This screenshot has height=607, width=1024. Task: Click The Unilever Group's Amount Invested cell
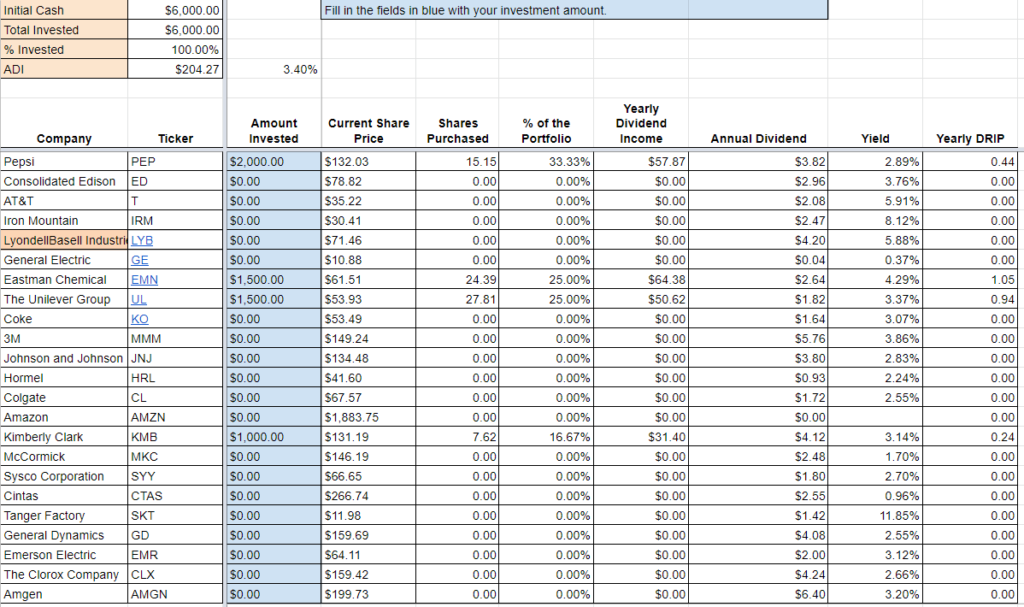tap(274, 299)
